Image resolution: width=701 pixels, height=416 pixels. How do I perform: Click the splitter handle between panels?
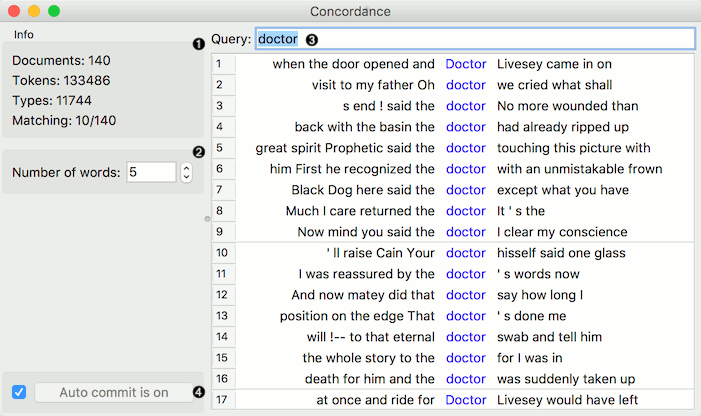point(207,217)
